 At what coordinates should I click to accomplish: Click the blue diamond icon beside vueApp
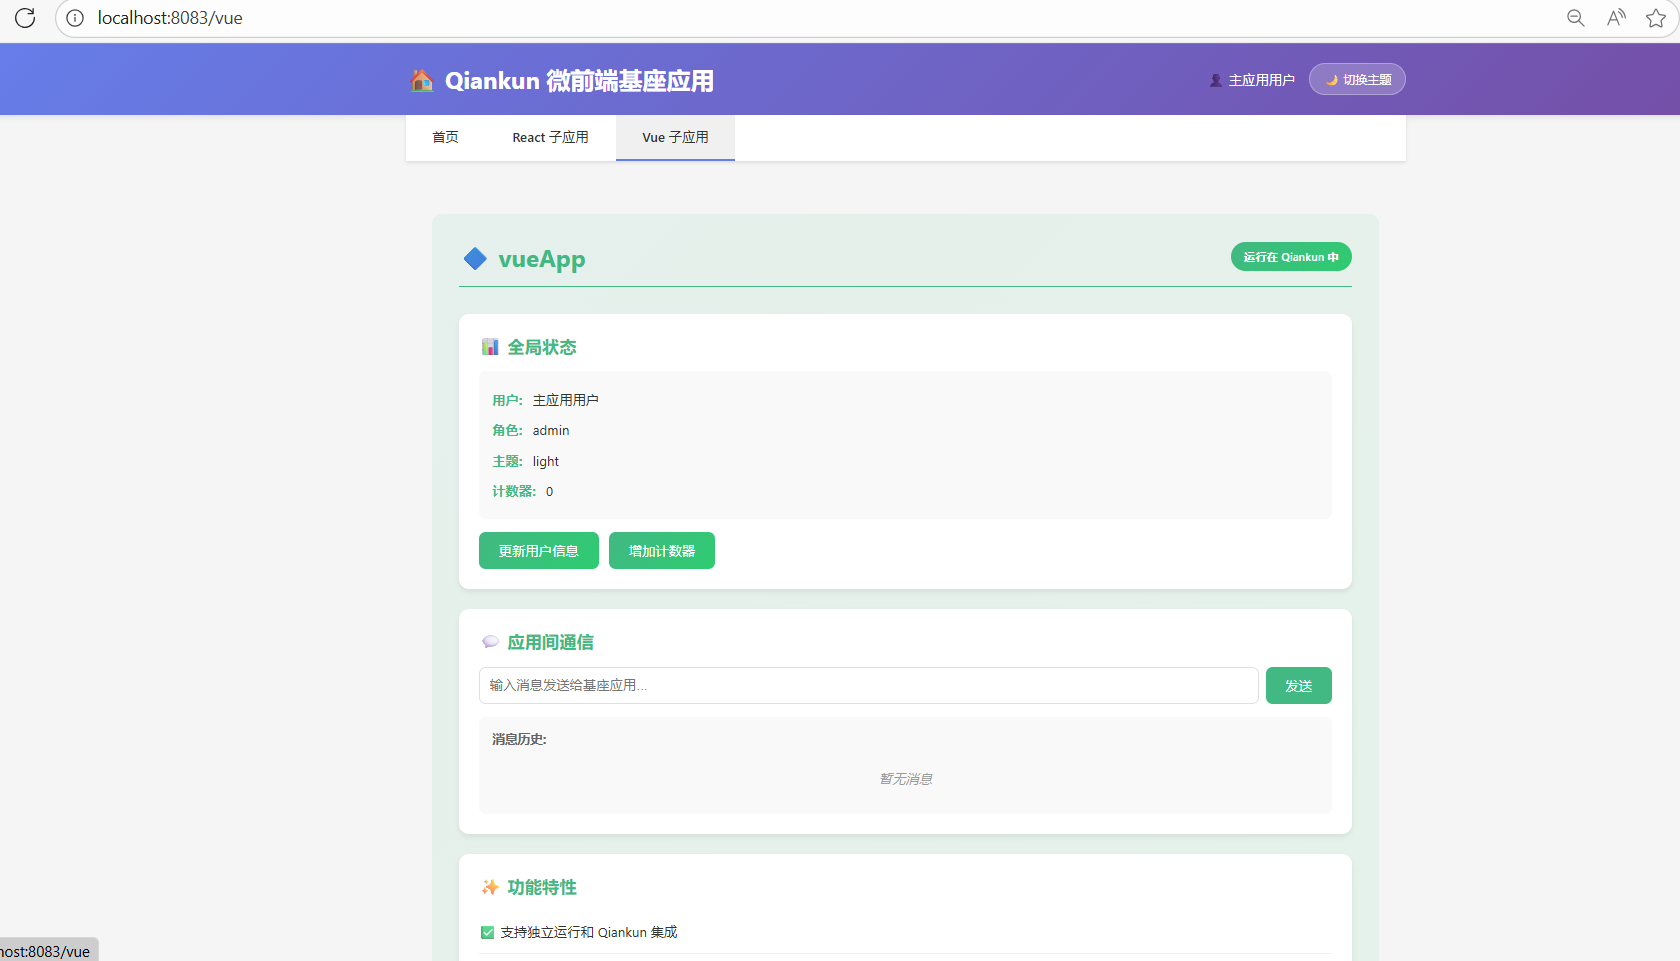(475, 259)
